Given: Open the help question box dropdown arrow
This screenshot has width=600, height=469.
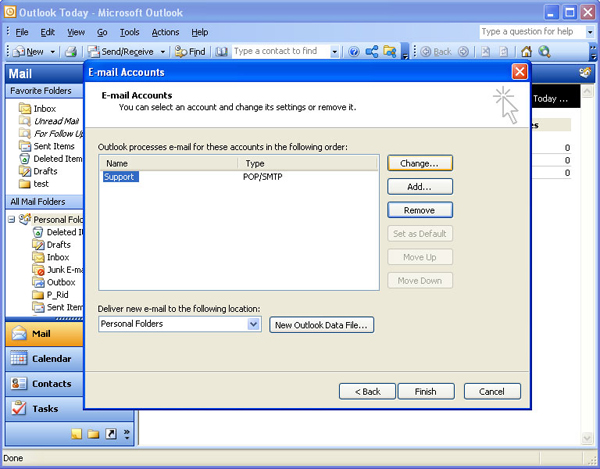Looking at the screenshot, I should coord(590,32).
